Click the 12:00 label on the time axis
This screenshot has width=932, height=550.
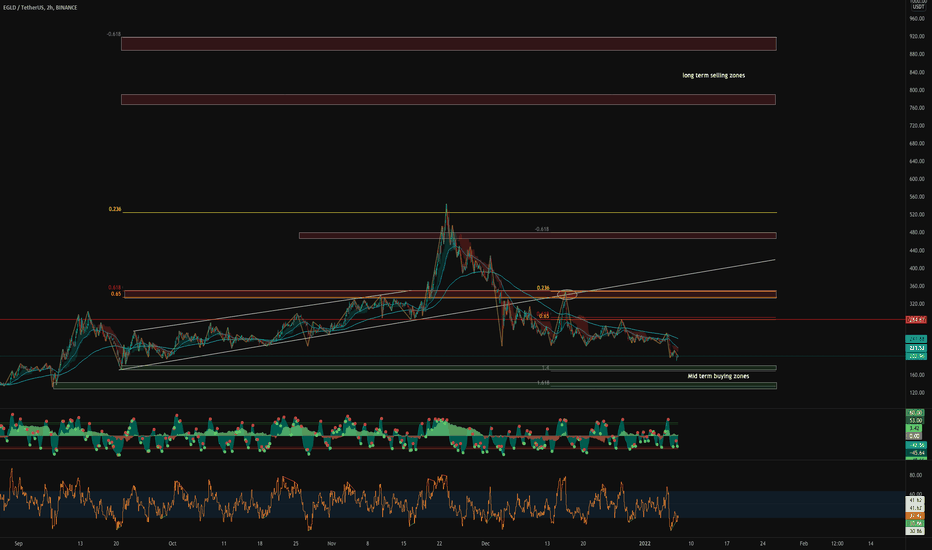(837, 543)
